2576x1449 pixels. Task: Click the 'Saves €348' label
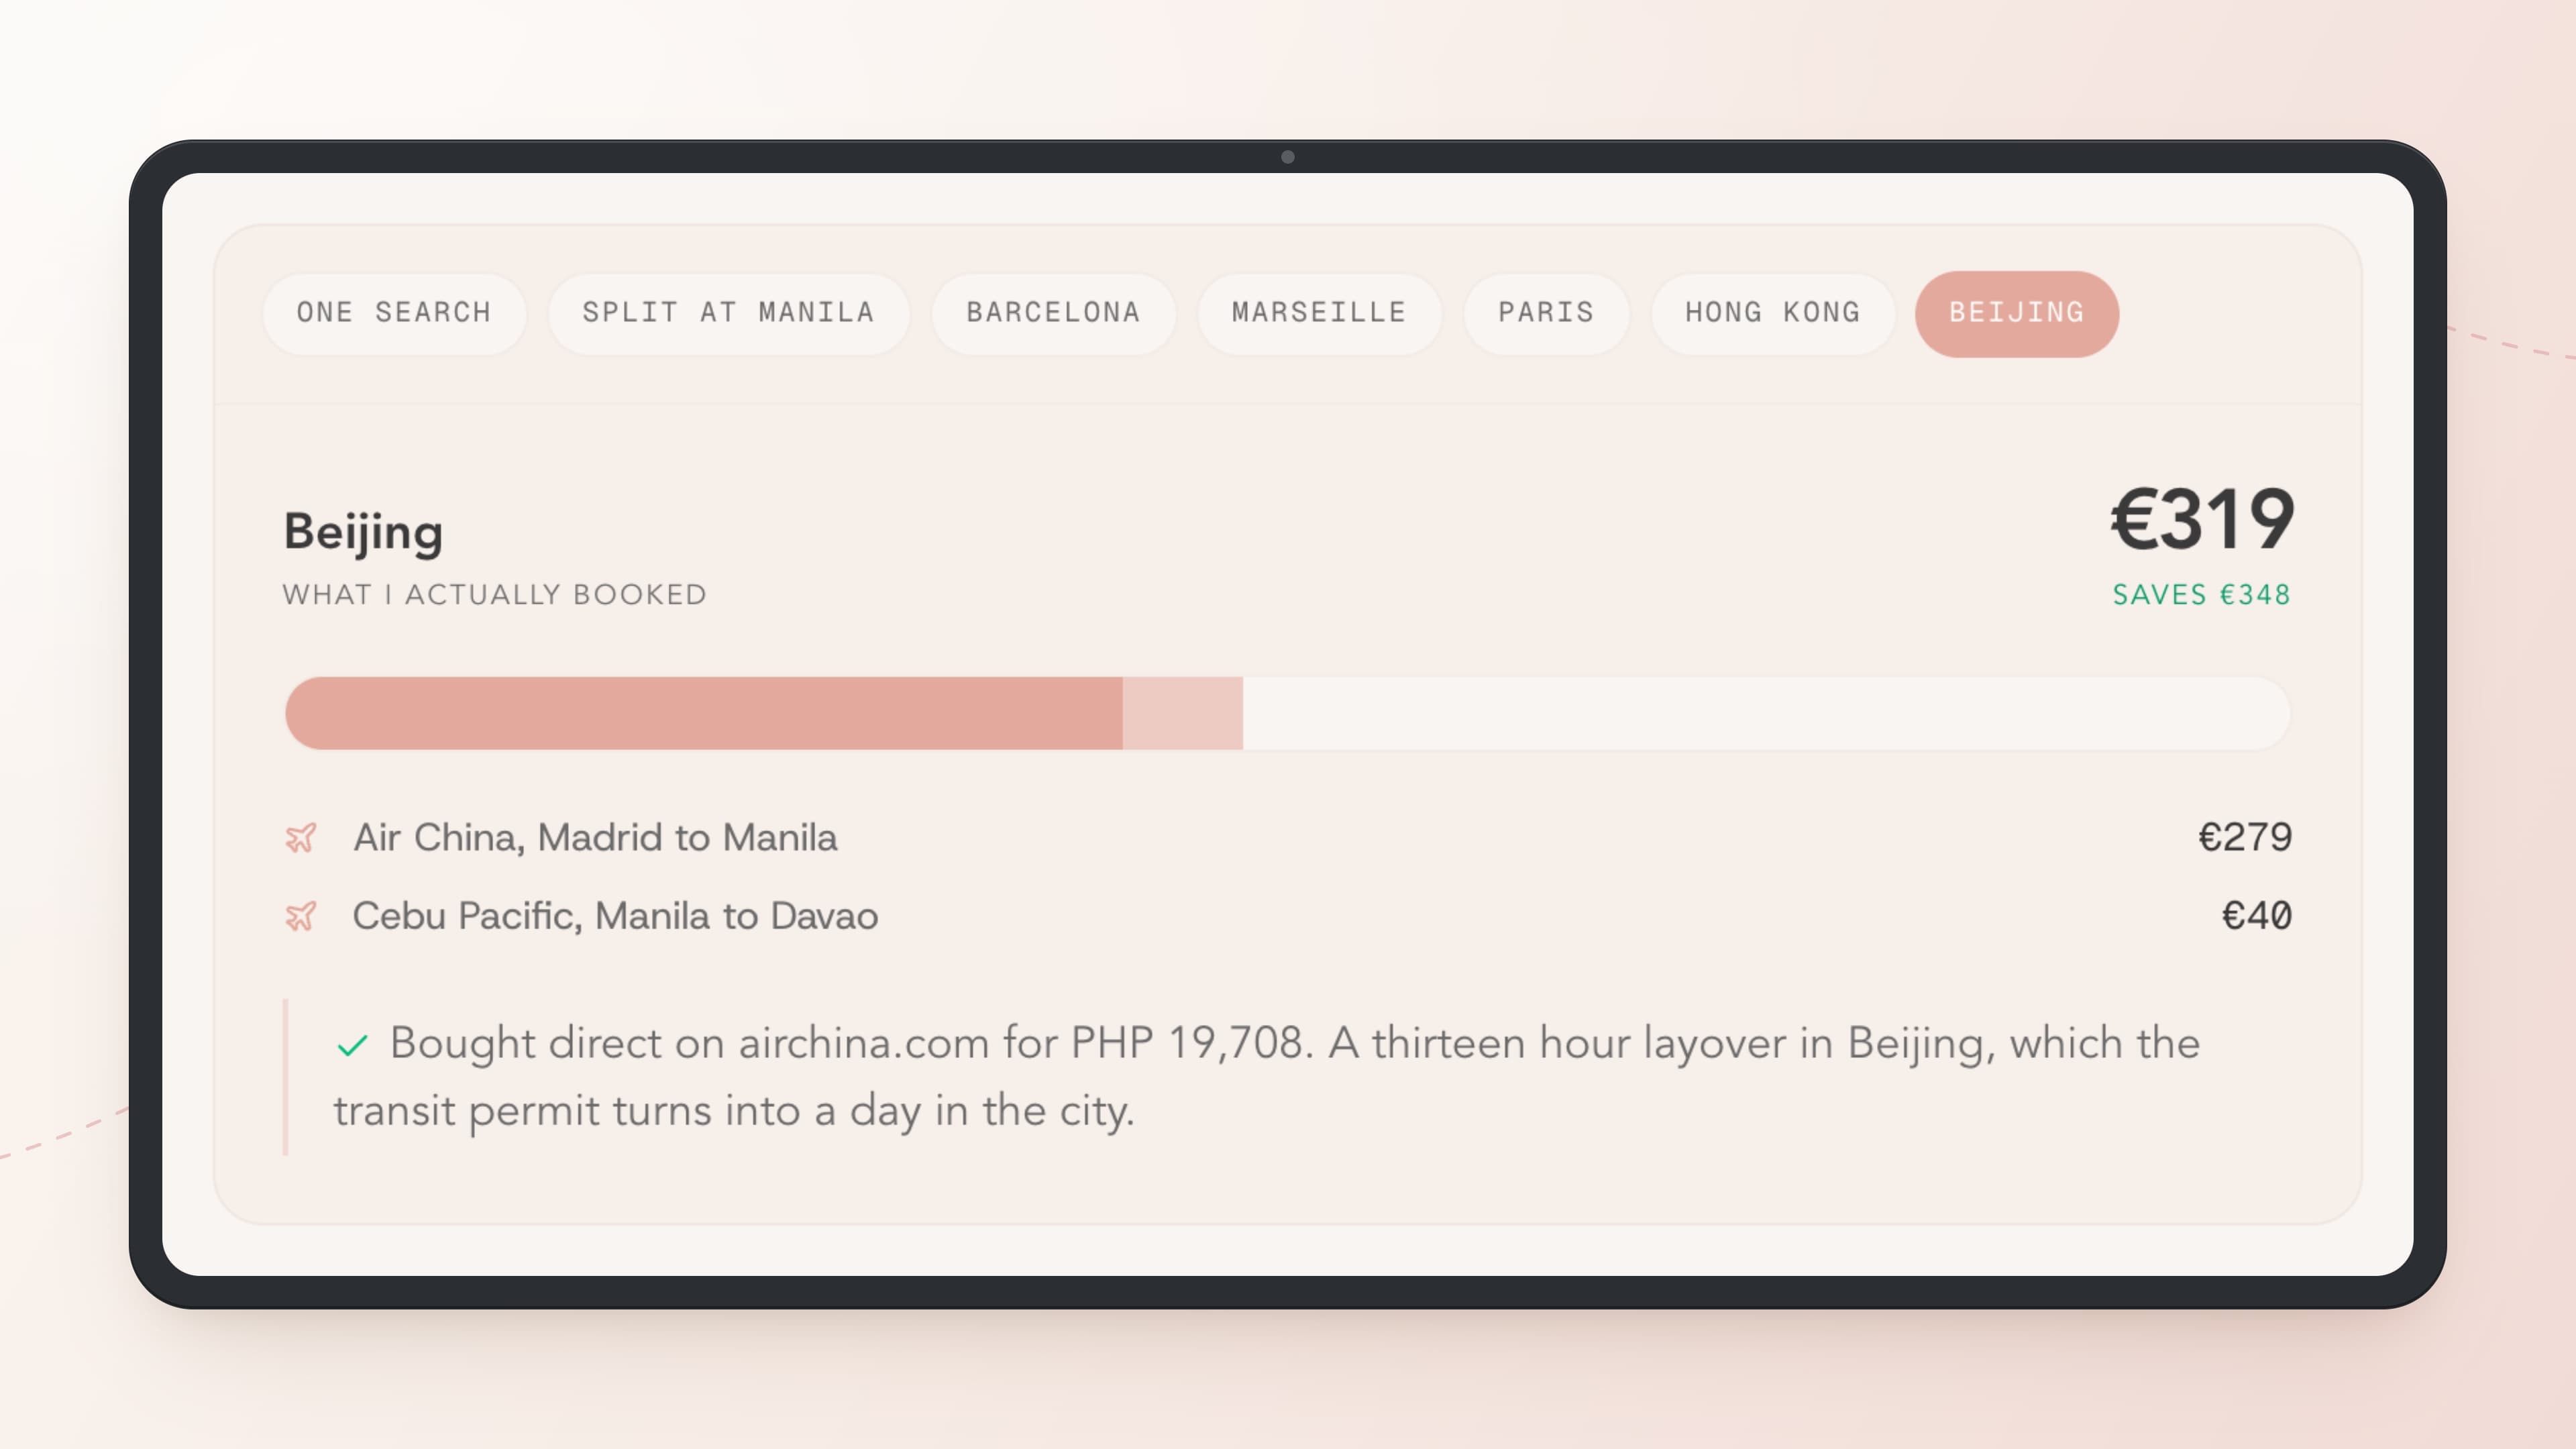coord(2201,595)
